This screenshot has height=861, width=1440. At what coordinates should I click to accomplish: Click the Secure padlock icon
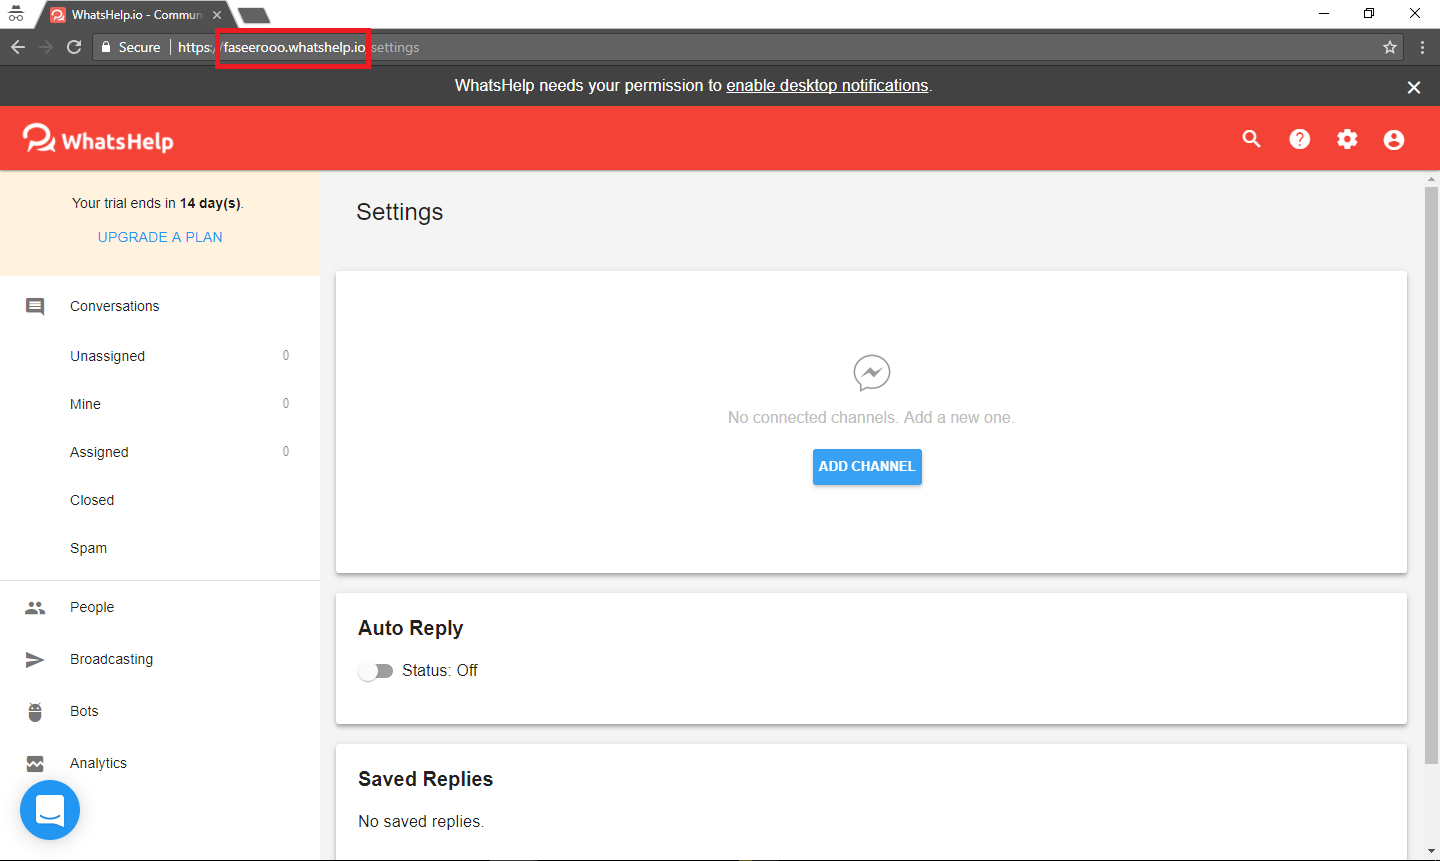point(106,47)
